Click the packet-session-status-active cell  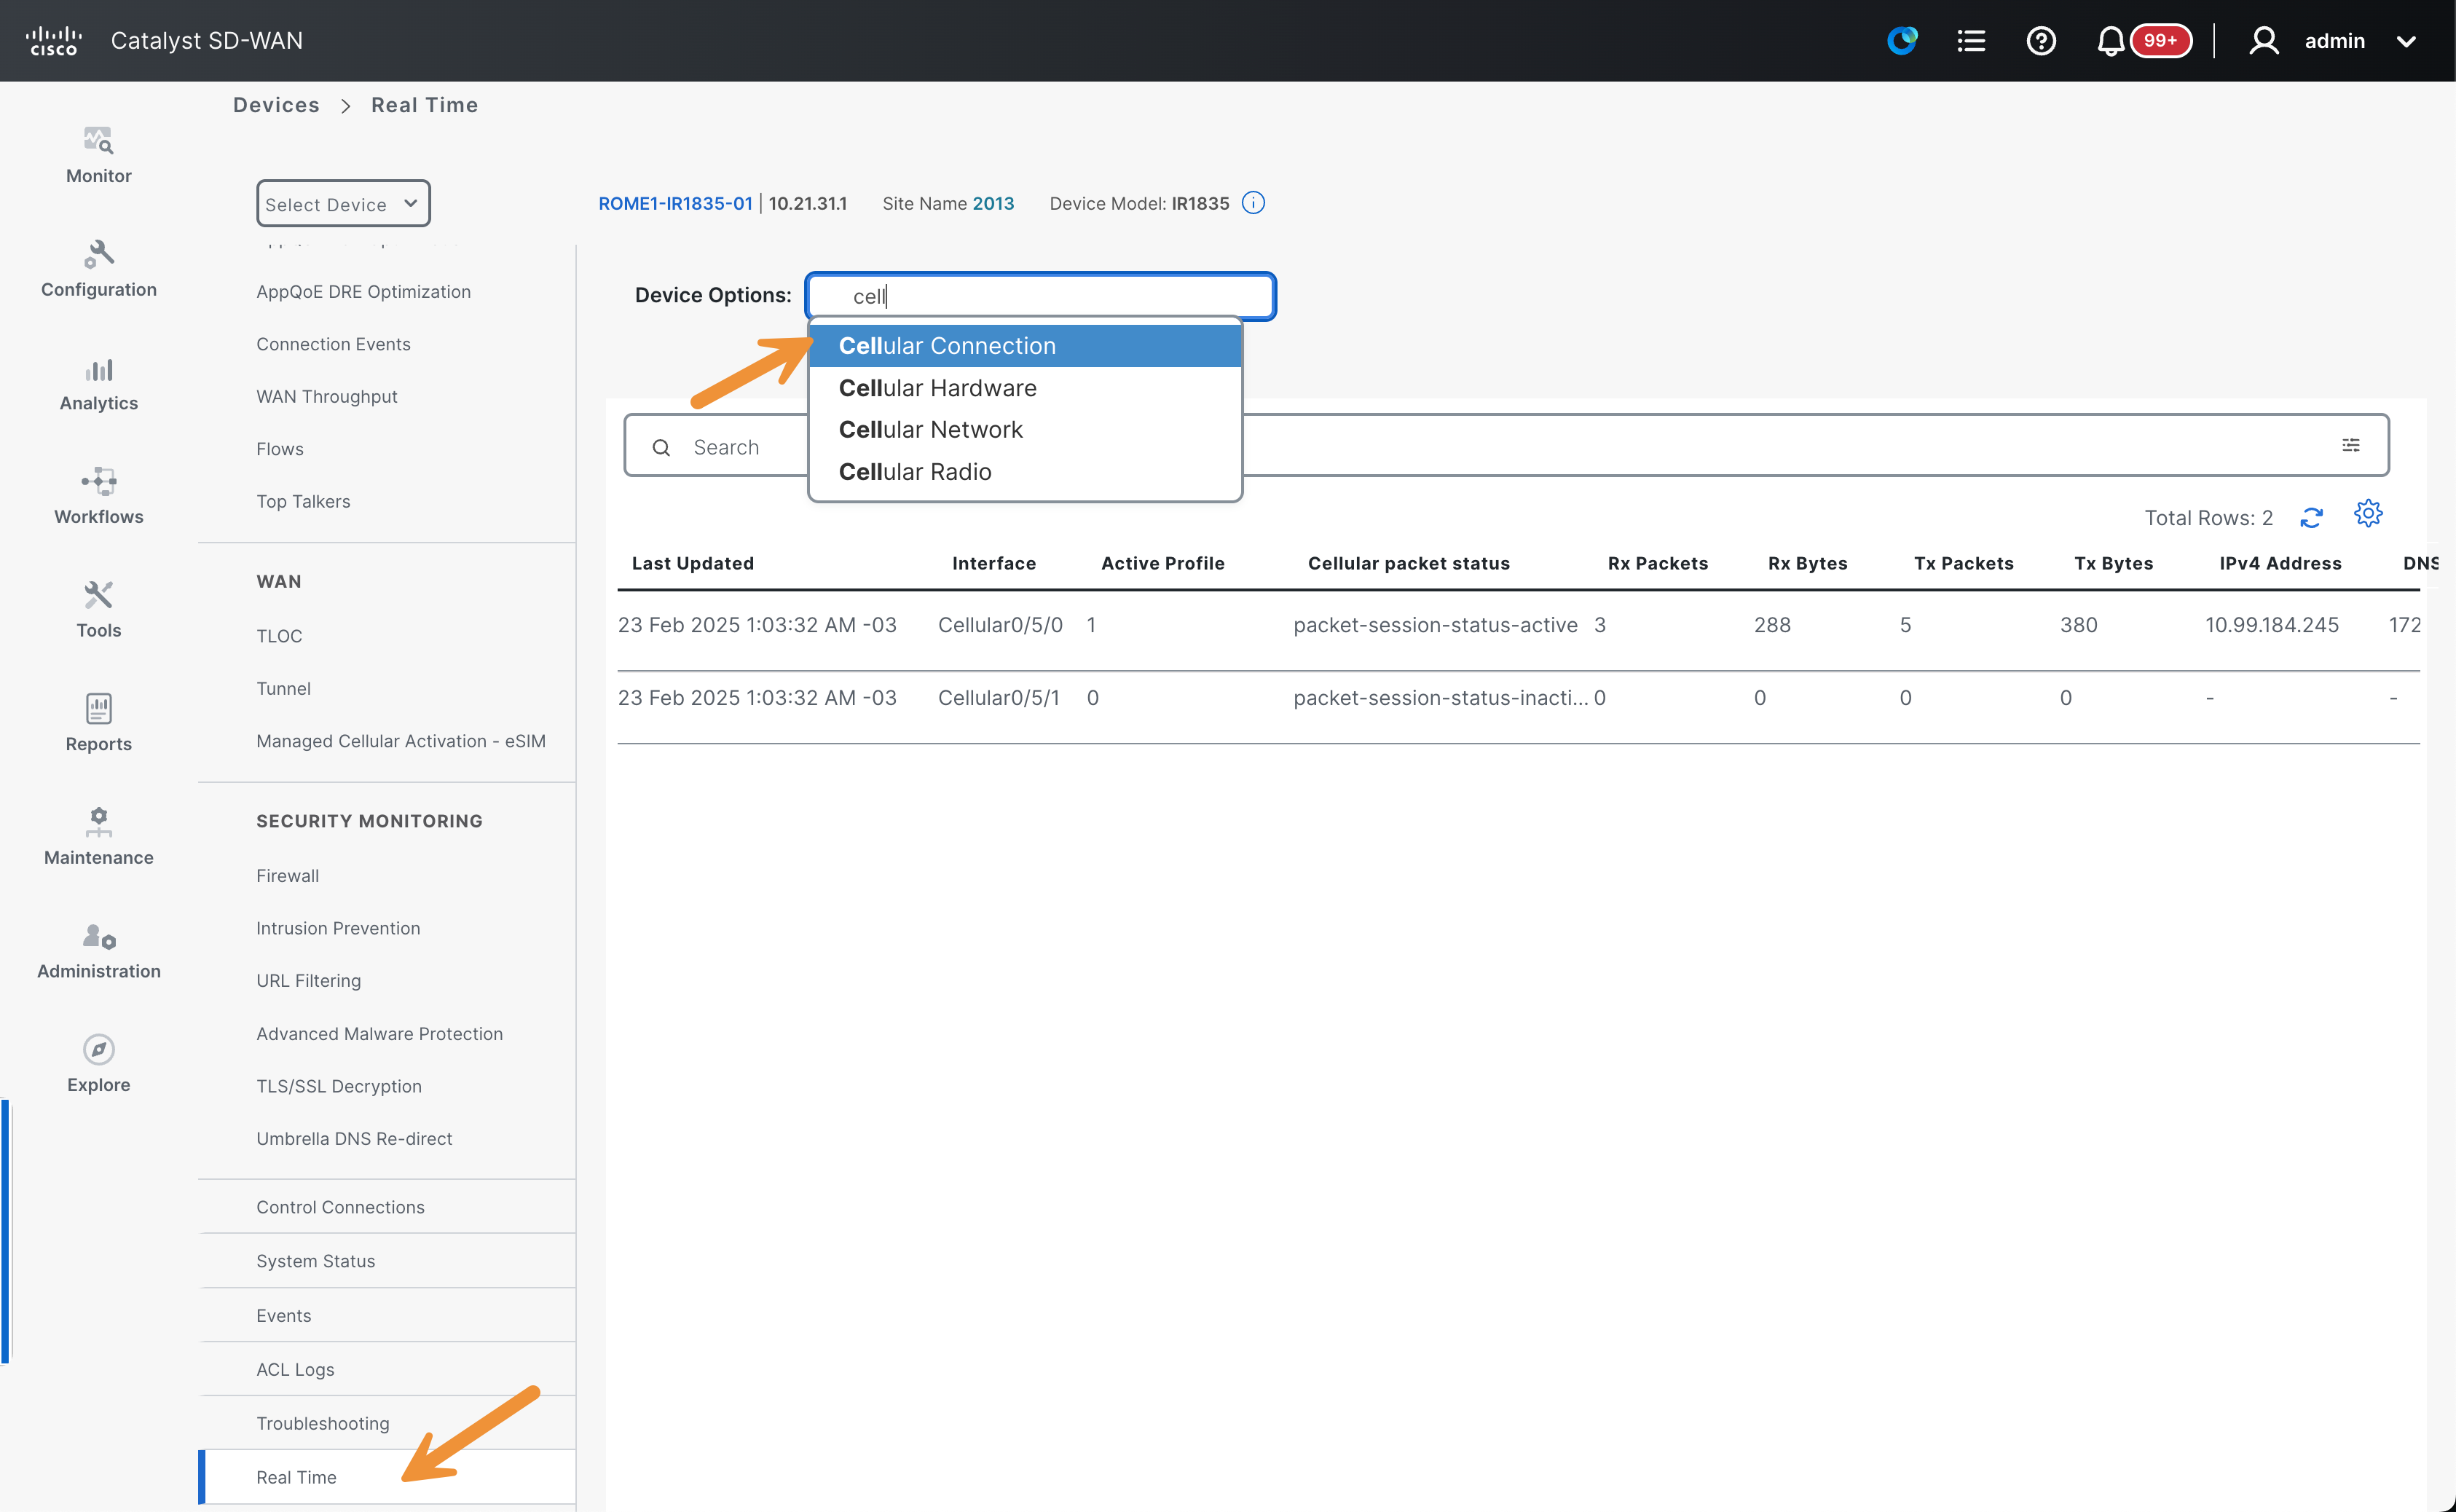pos(1435,625)
